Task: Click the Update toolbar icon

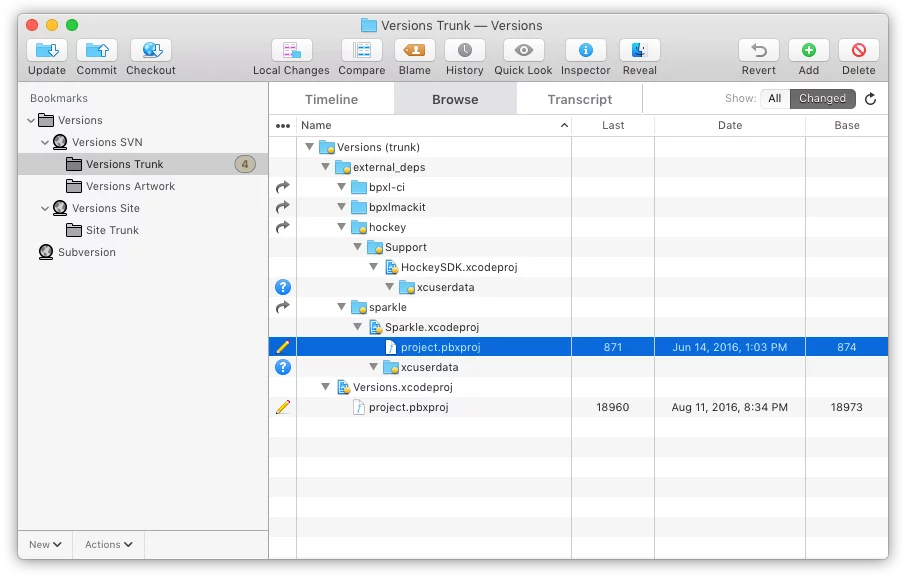Action: [x=46, y=50]
